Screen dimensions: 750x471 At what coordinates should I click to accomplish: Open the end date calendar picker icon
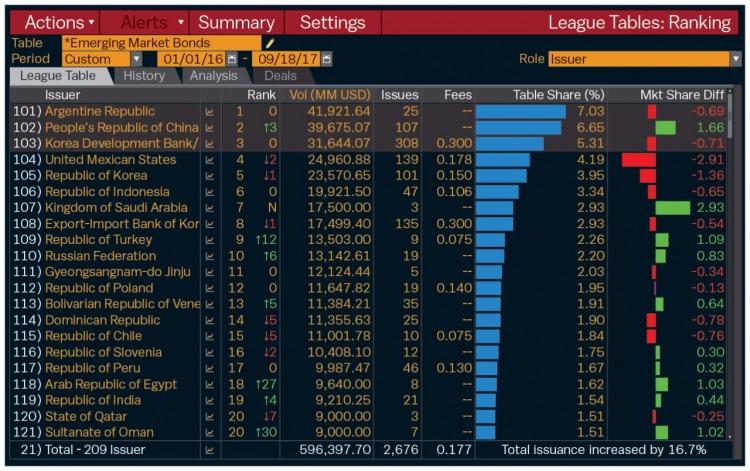(x=325, y=59)
